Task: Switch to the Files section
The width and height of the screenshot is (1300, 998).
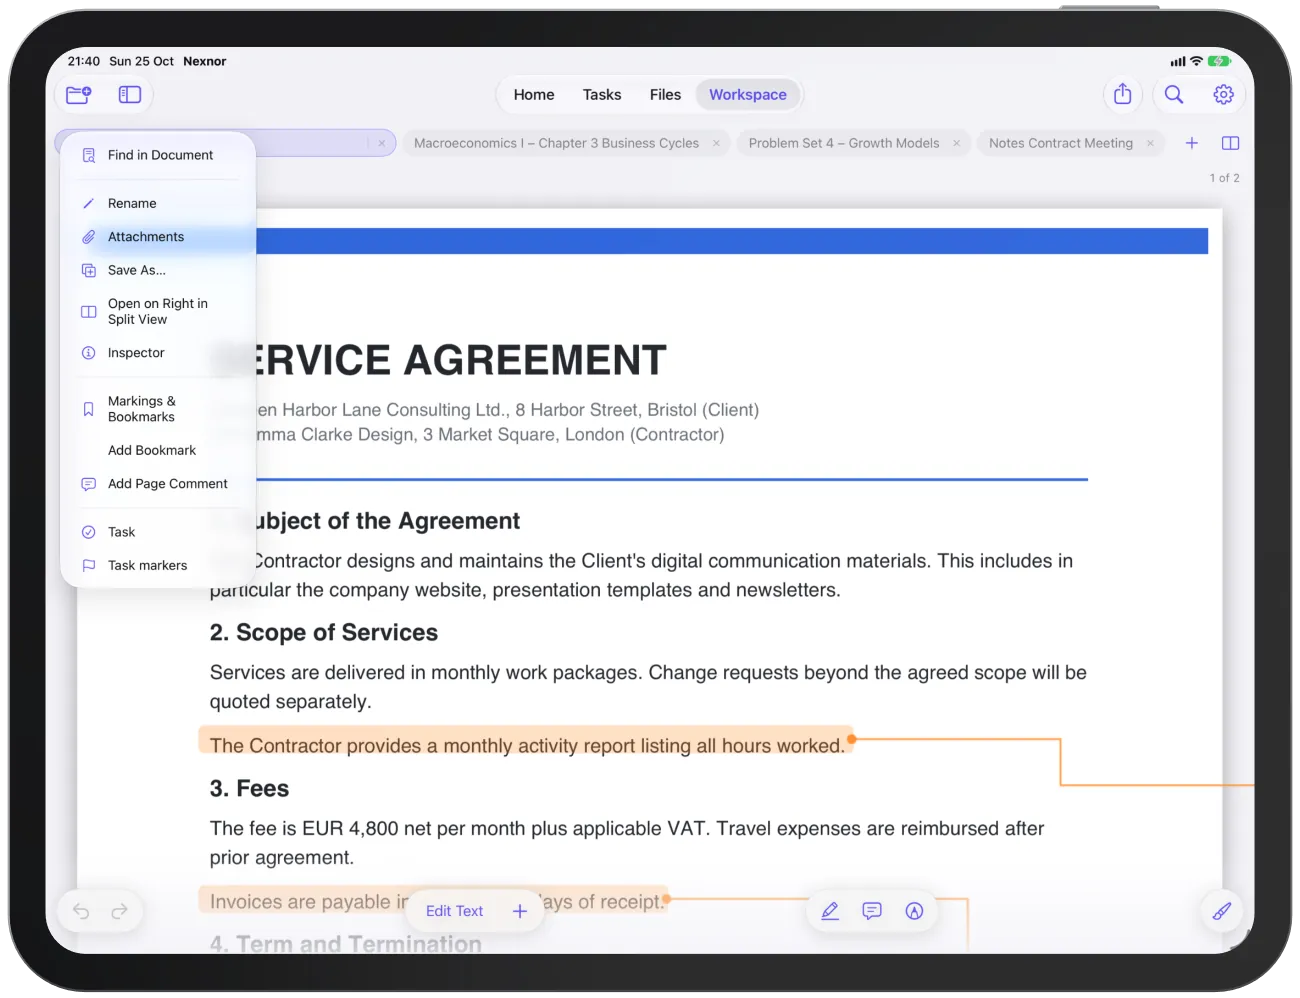Action: 665,95
